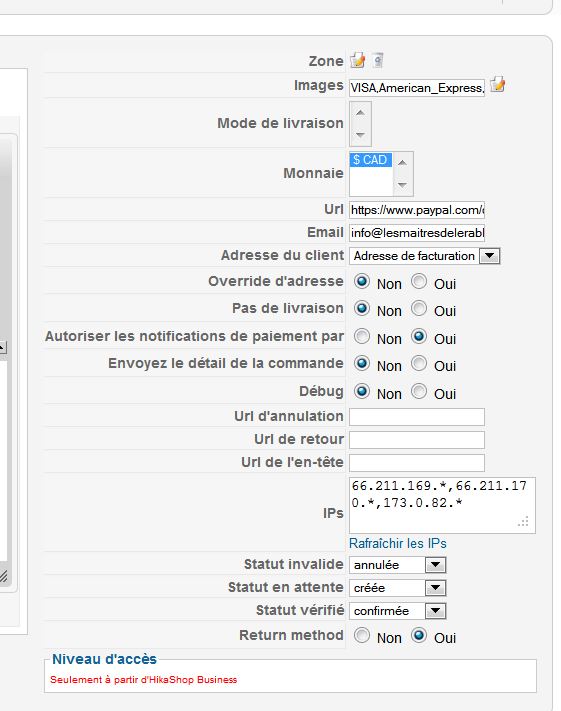
Task: Set Return method to Non
Action: click(362, 636)
